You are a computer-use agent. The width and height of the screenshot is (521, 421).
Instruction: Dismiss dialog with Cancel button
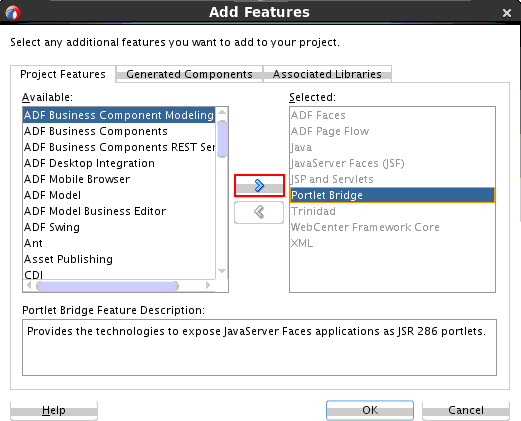pos(466,410)
